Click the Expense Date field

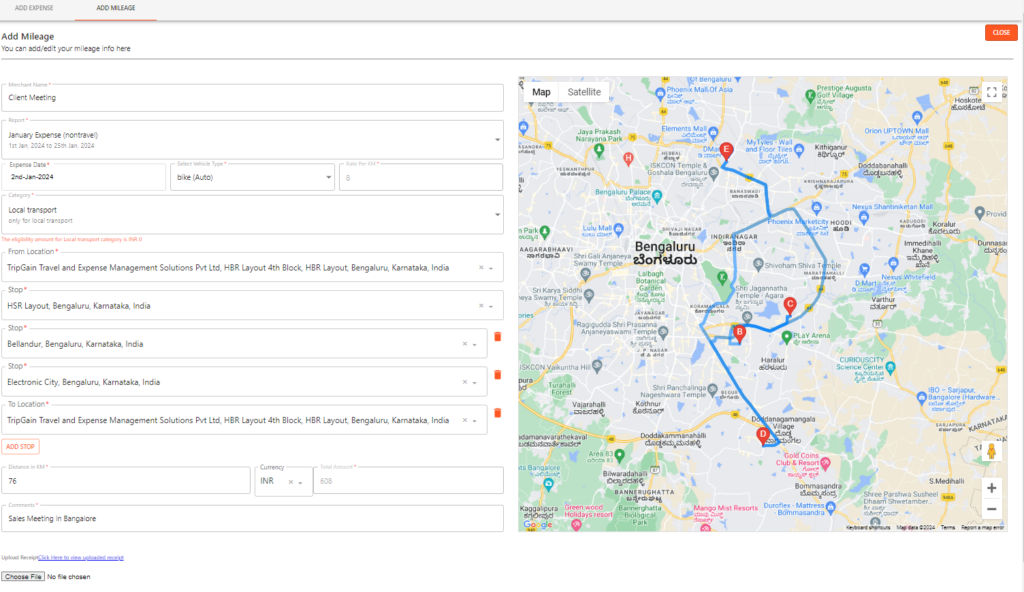point(84,177)
